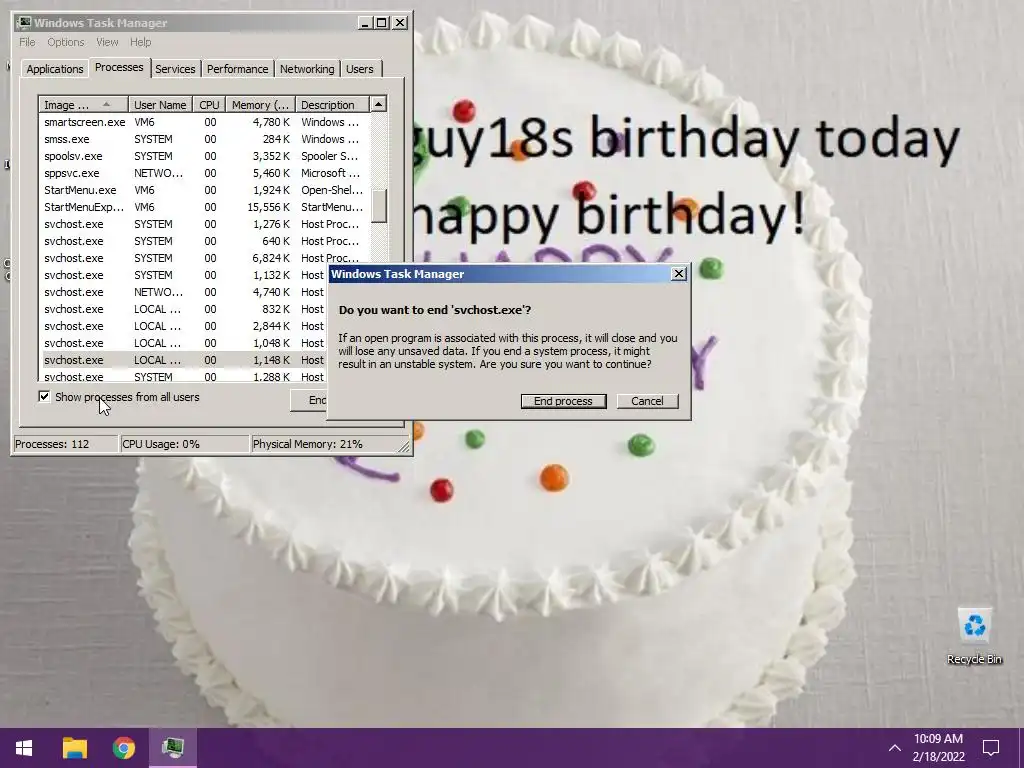Viewport: 1024px width, 768px height.
Task: Open the Options menu
Action: pyautogui.click(x=65, y=42)
